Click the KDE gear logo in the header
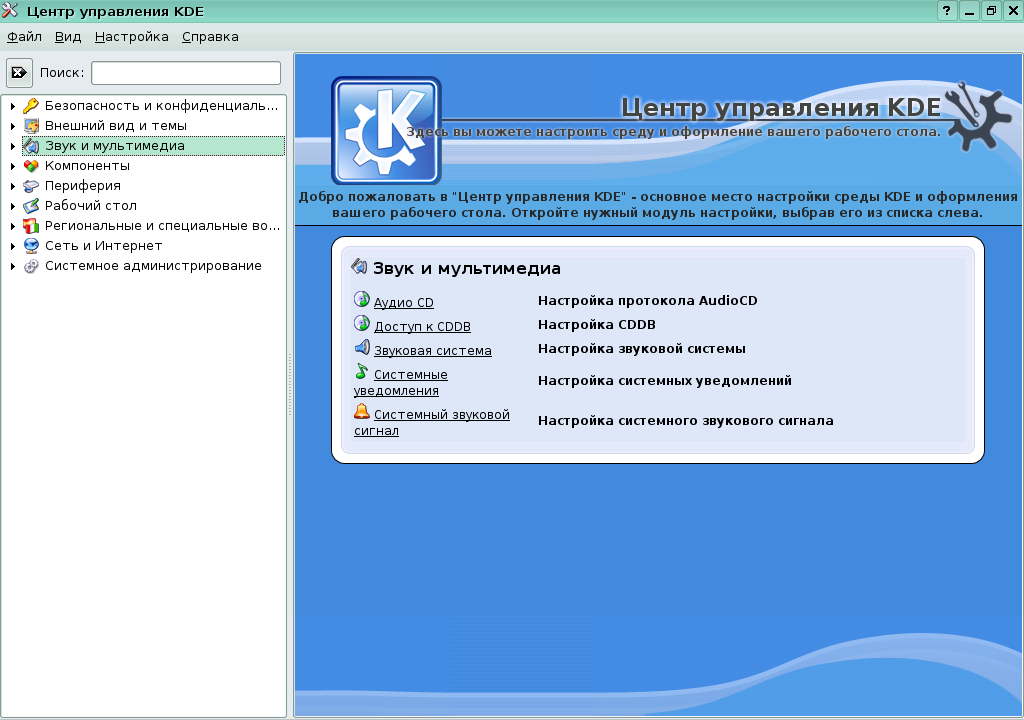The image size is (1024, 720). point(386,131)
